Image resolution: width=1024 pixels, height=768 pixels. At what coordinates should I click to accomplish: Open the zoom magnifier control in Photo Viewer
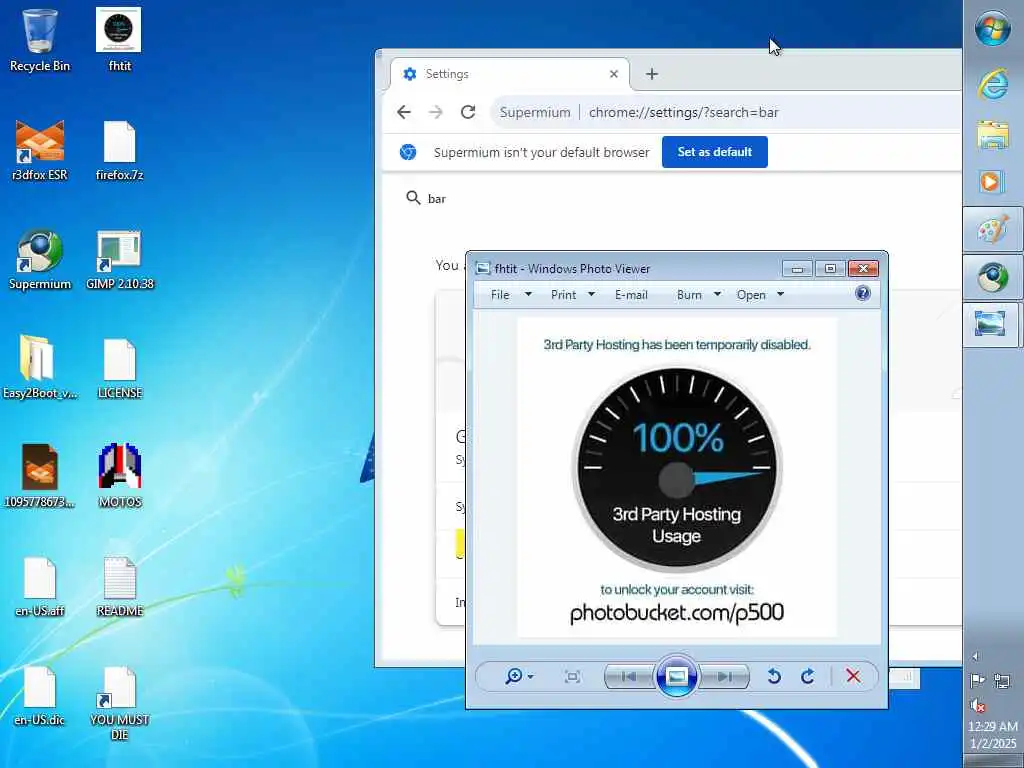[519, 677]
